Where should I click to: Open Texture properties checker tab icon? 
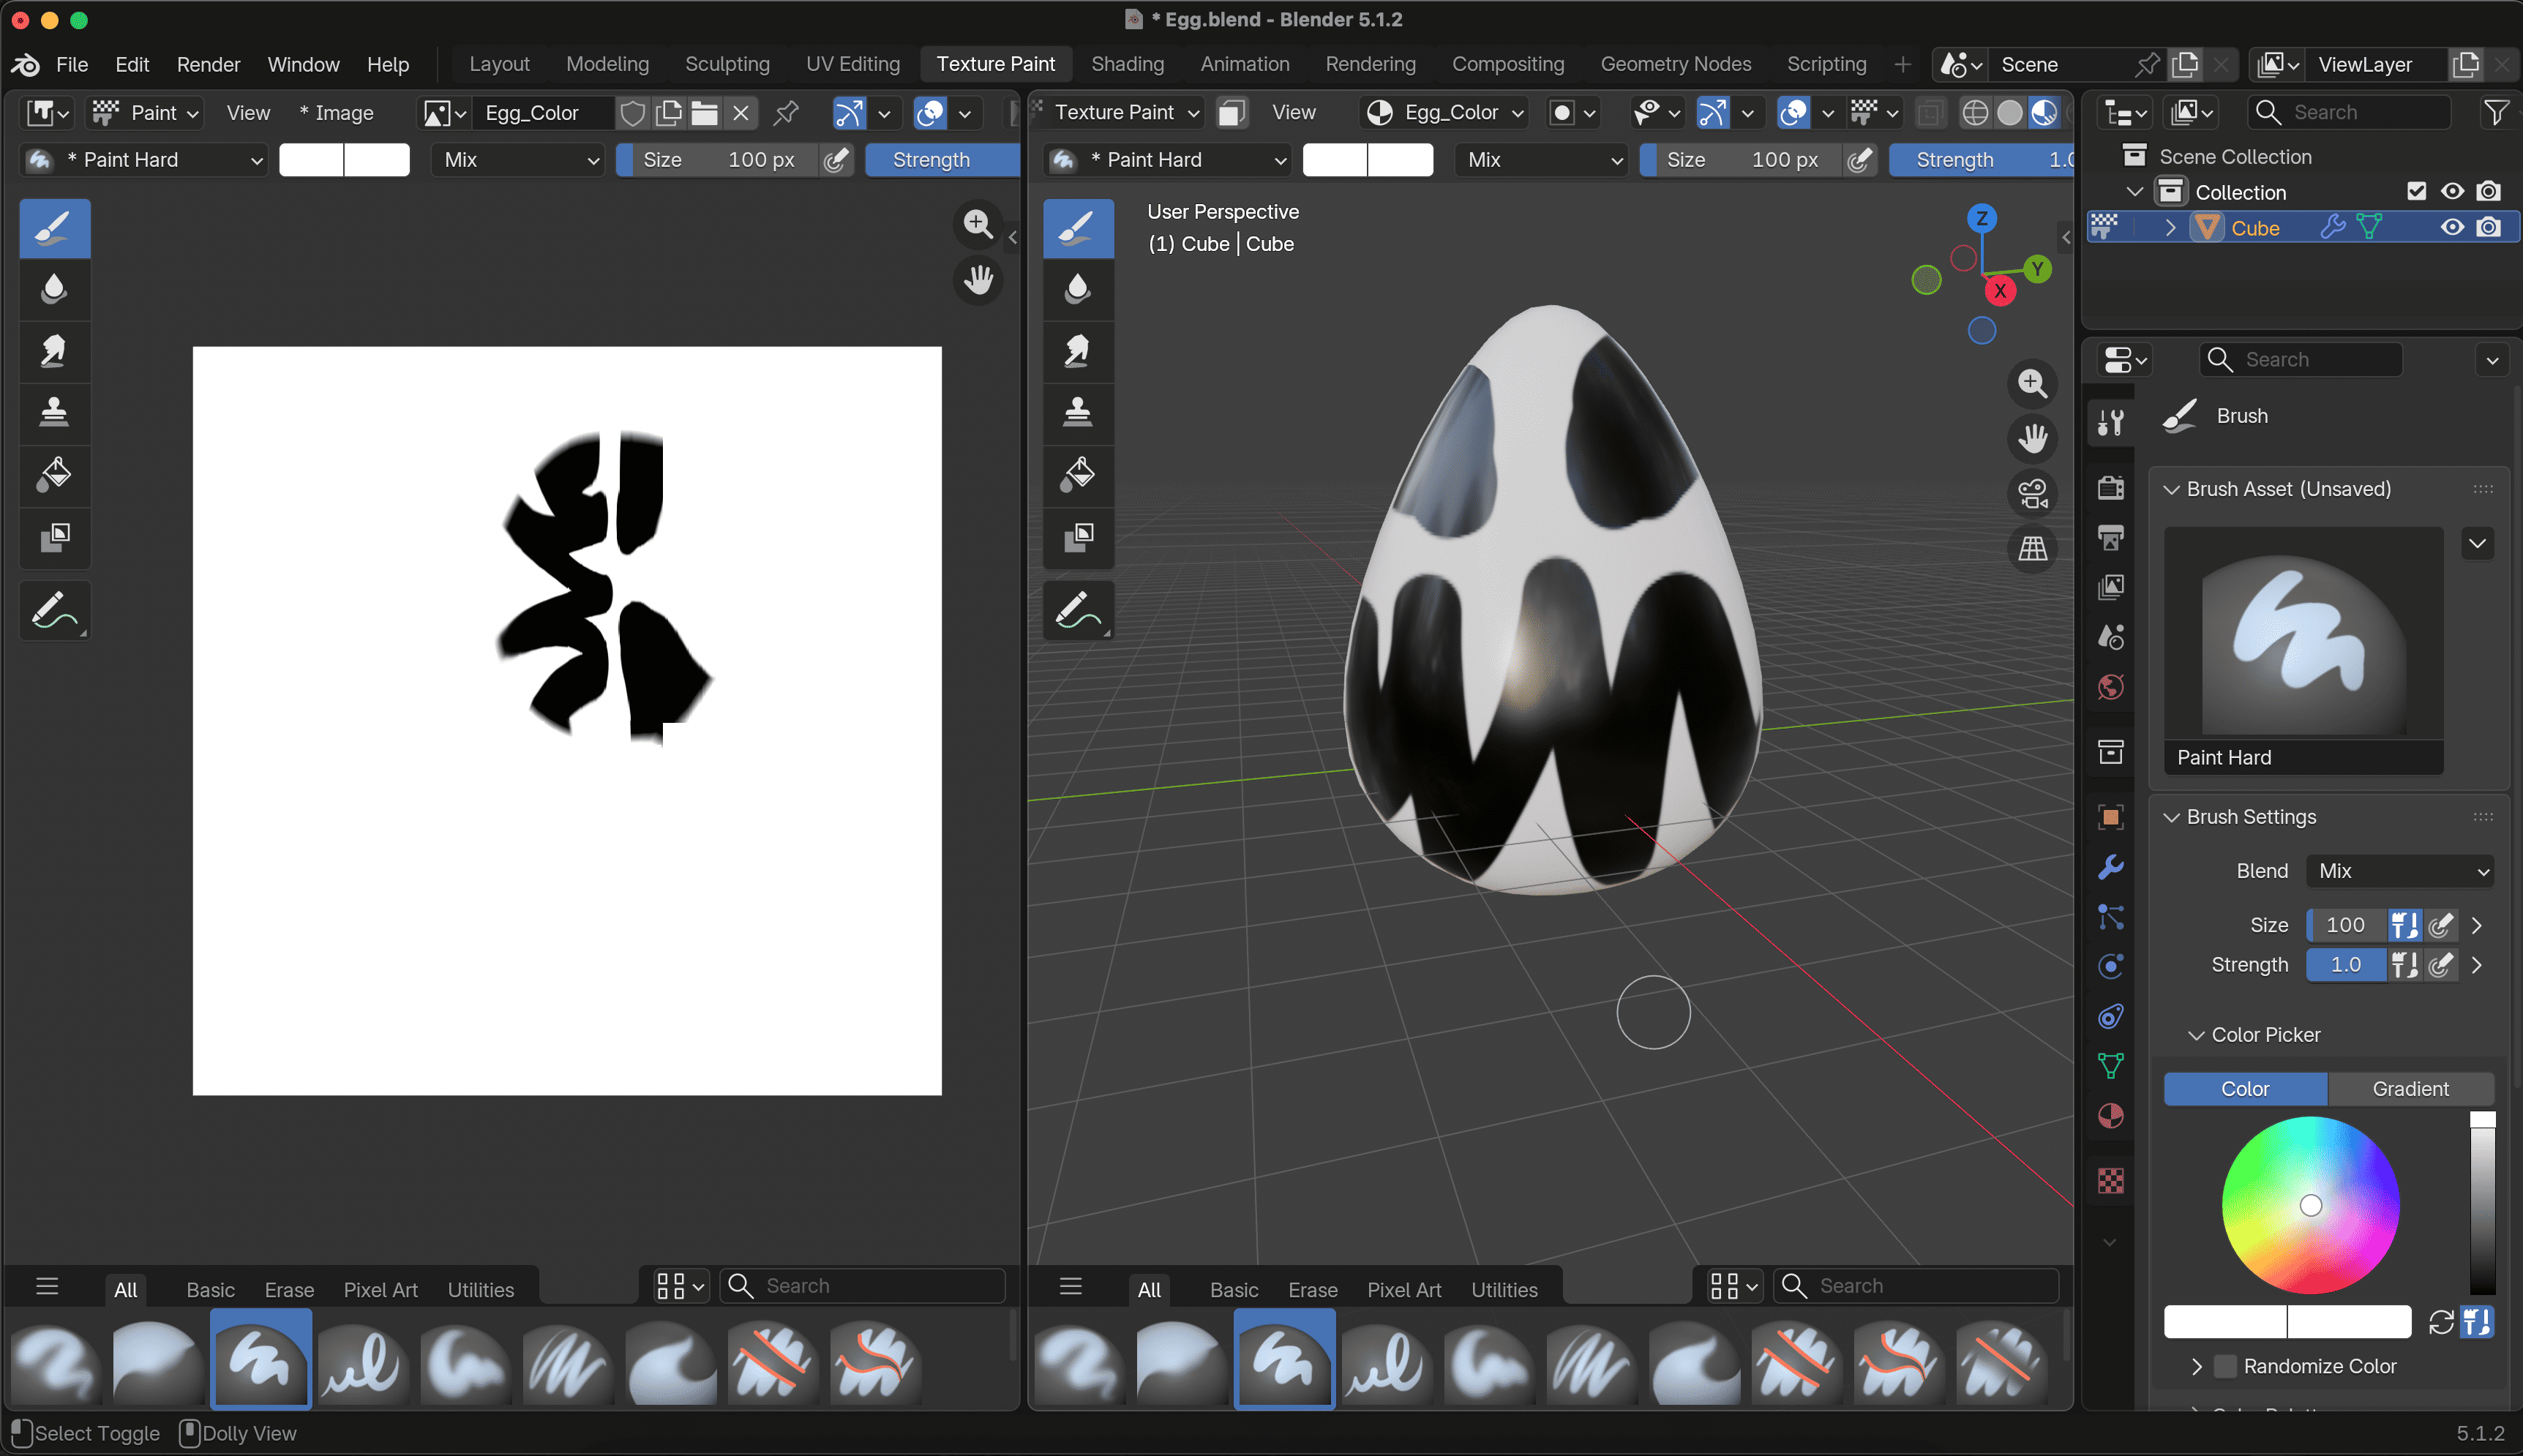coord(2111,1181)
